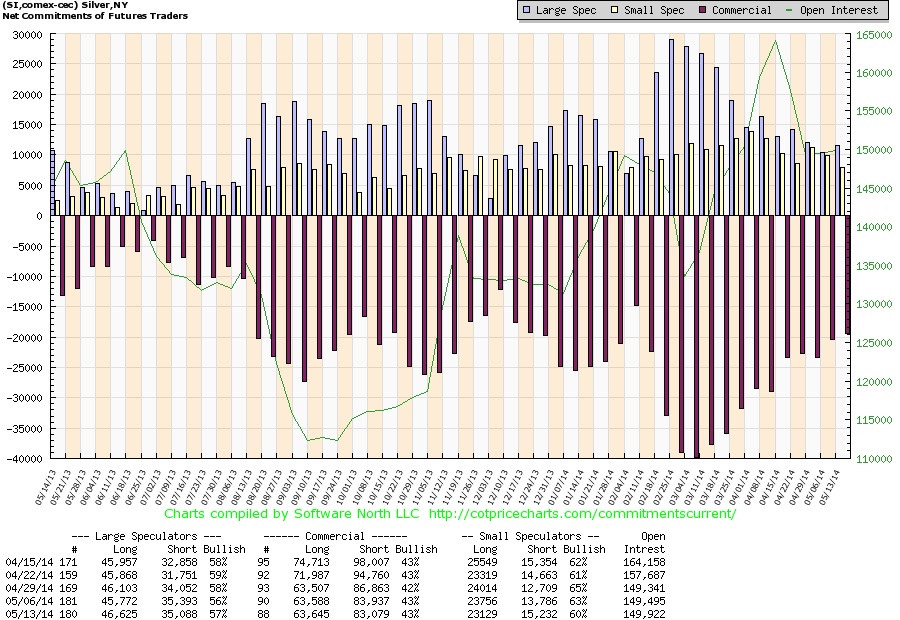Click the Silver, NY chart title

65,5
